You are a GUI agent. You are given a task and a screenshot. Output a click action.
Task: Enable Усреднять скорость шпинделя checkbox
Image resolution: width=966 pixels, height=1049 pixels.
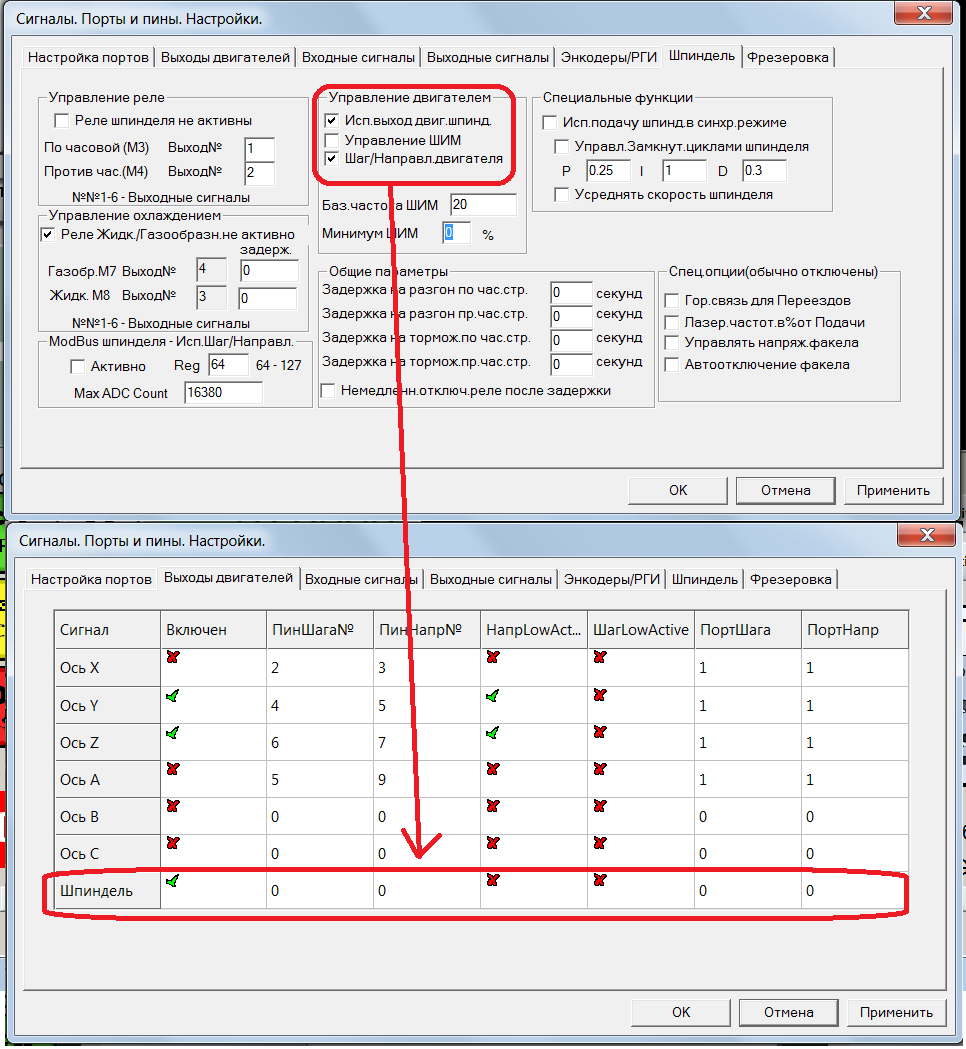pyautogui.click(x=562, y=195)
